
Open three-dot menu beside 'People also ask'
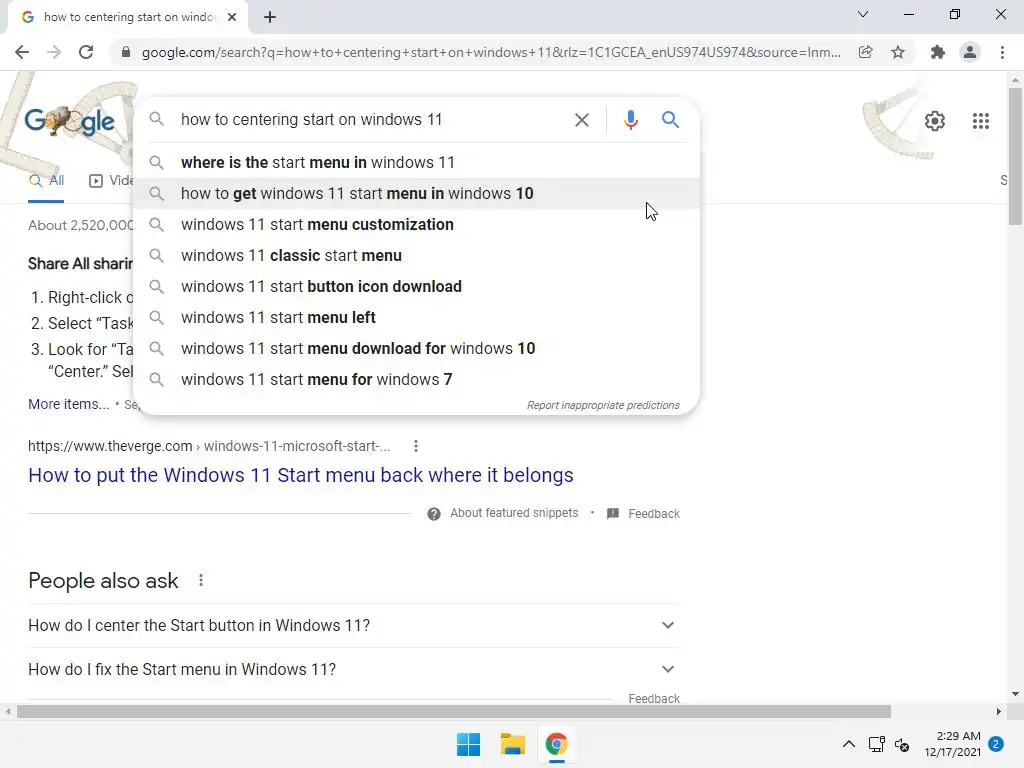tap(201, 580)
